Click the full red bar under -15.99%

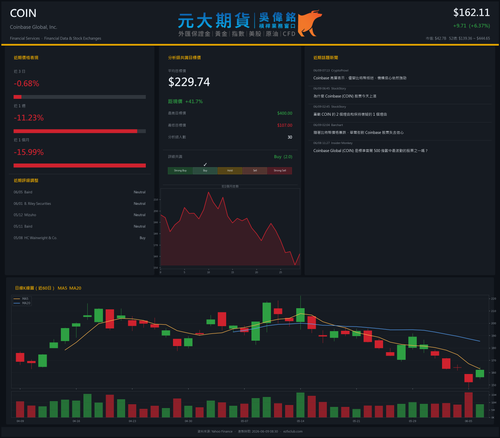80,166
